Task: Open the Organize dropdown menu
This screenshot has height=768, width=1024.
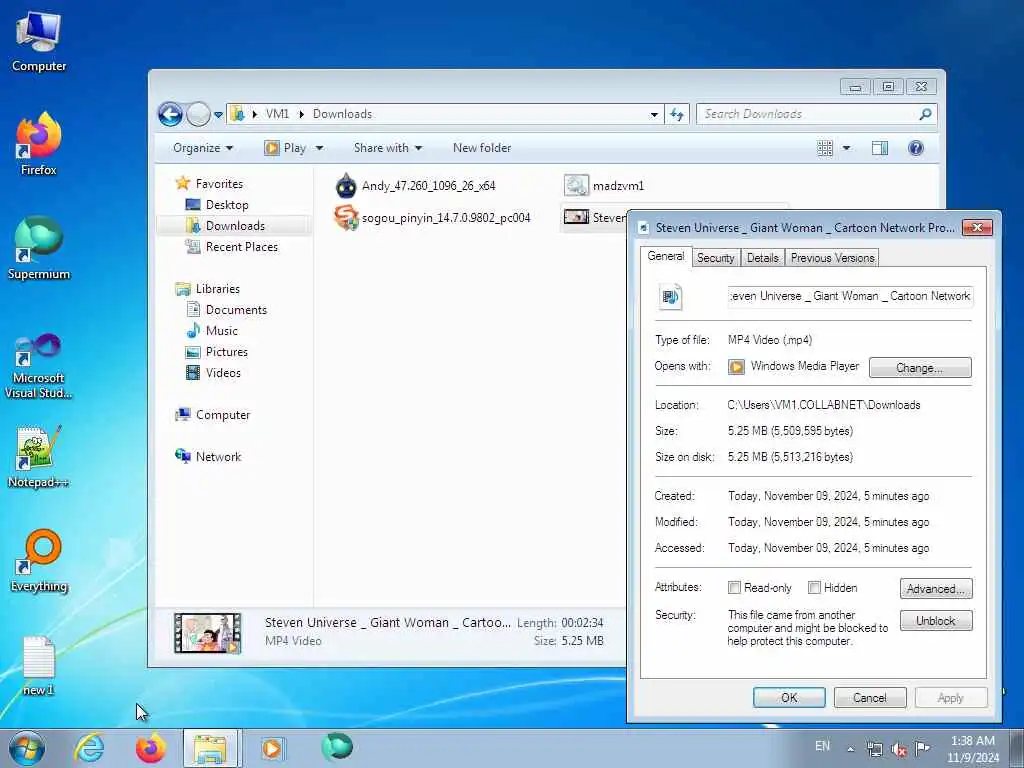Action: pyautogui.click(x=203, y=148)
